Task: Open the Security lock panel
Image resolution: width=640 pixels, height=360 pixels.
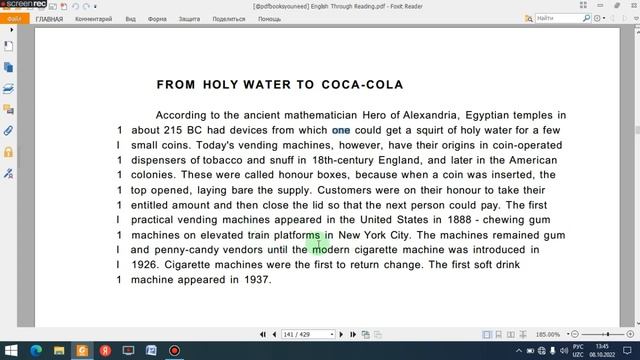Action: (8, 152)
